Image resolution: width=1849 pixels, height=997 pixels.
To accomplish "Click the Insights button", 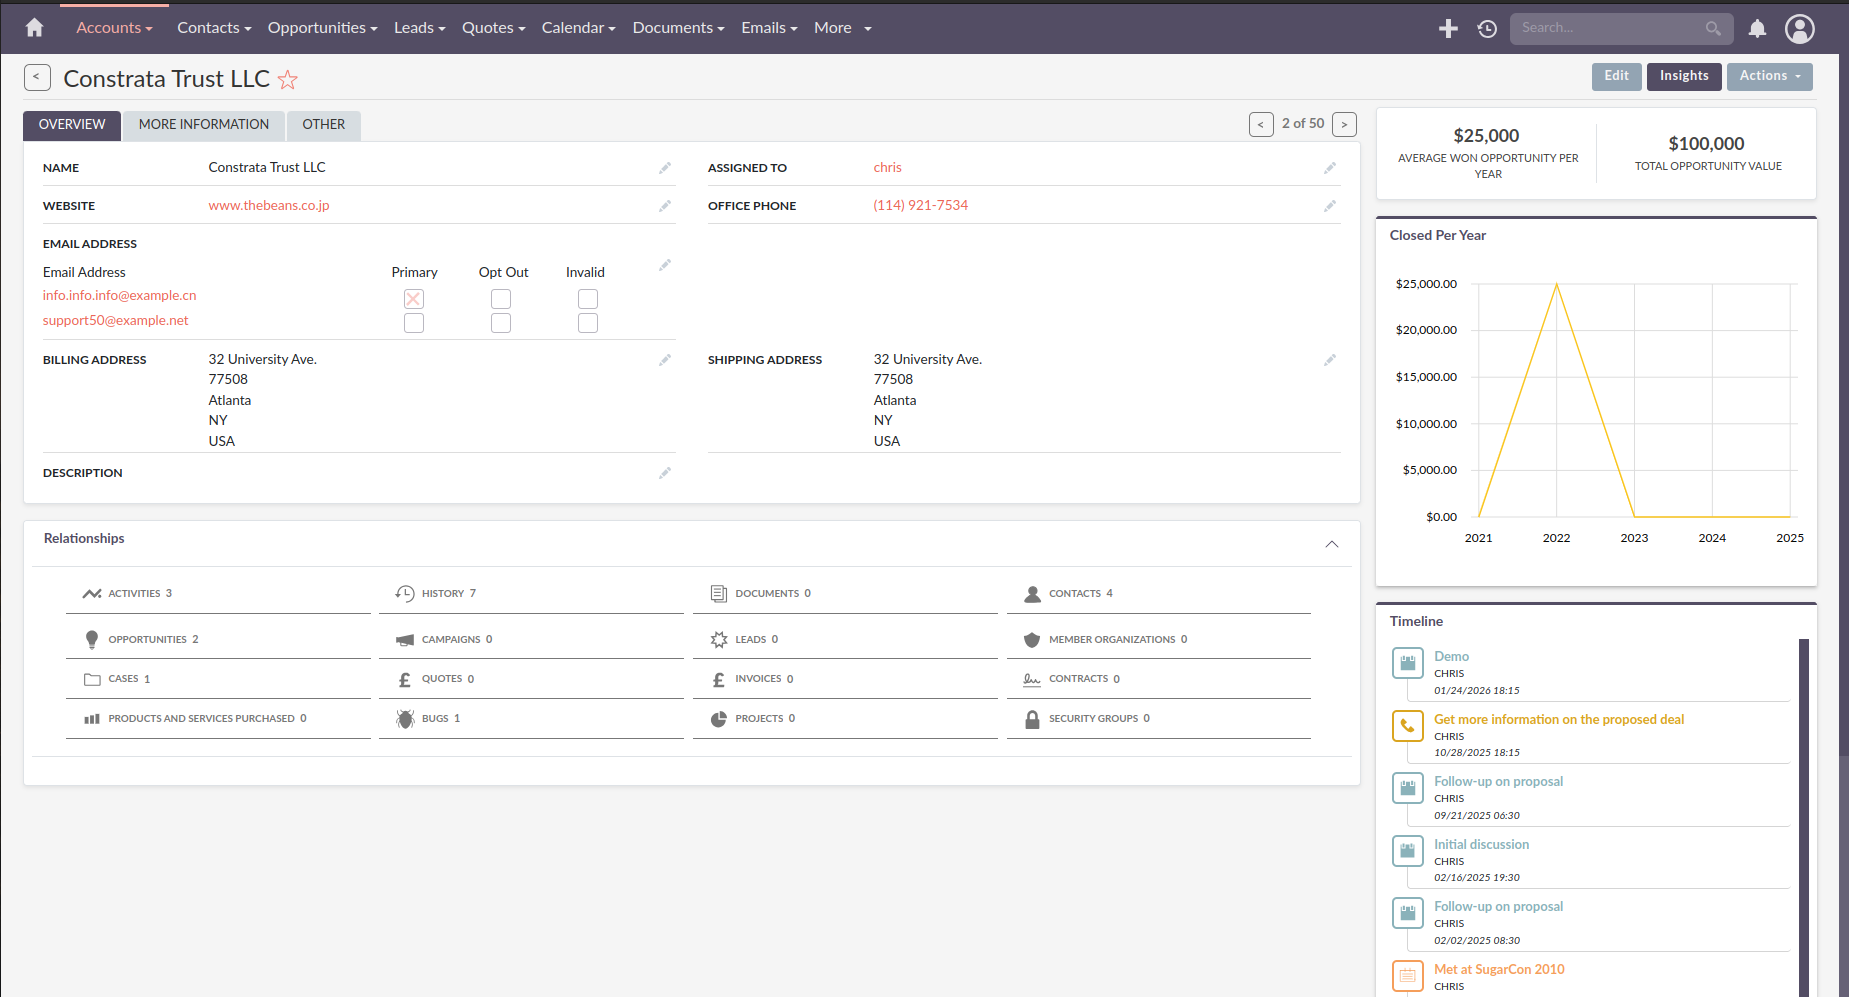I will pyautogui.click(x=1684, y=76).
